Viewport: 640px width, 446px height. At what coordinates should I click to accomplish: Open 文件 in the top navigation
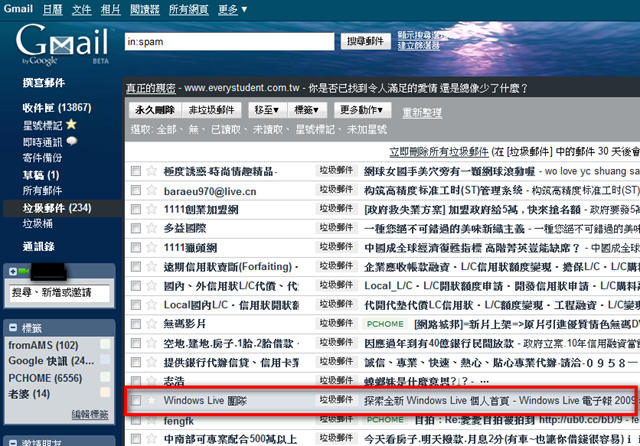tap(82, 9)
